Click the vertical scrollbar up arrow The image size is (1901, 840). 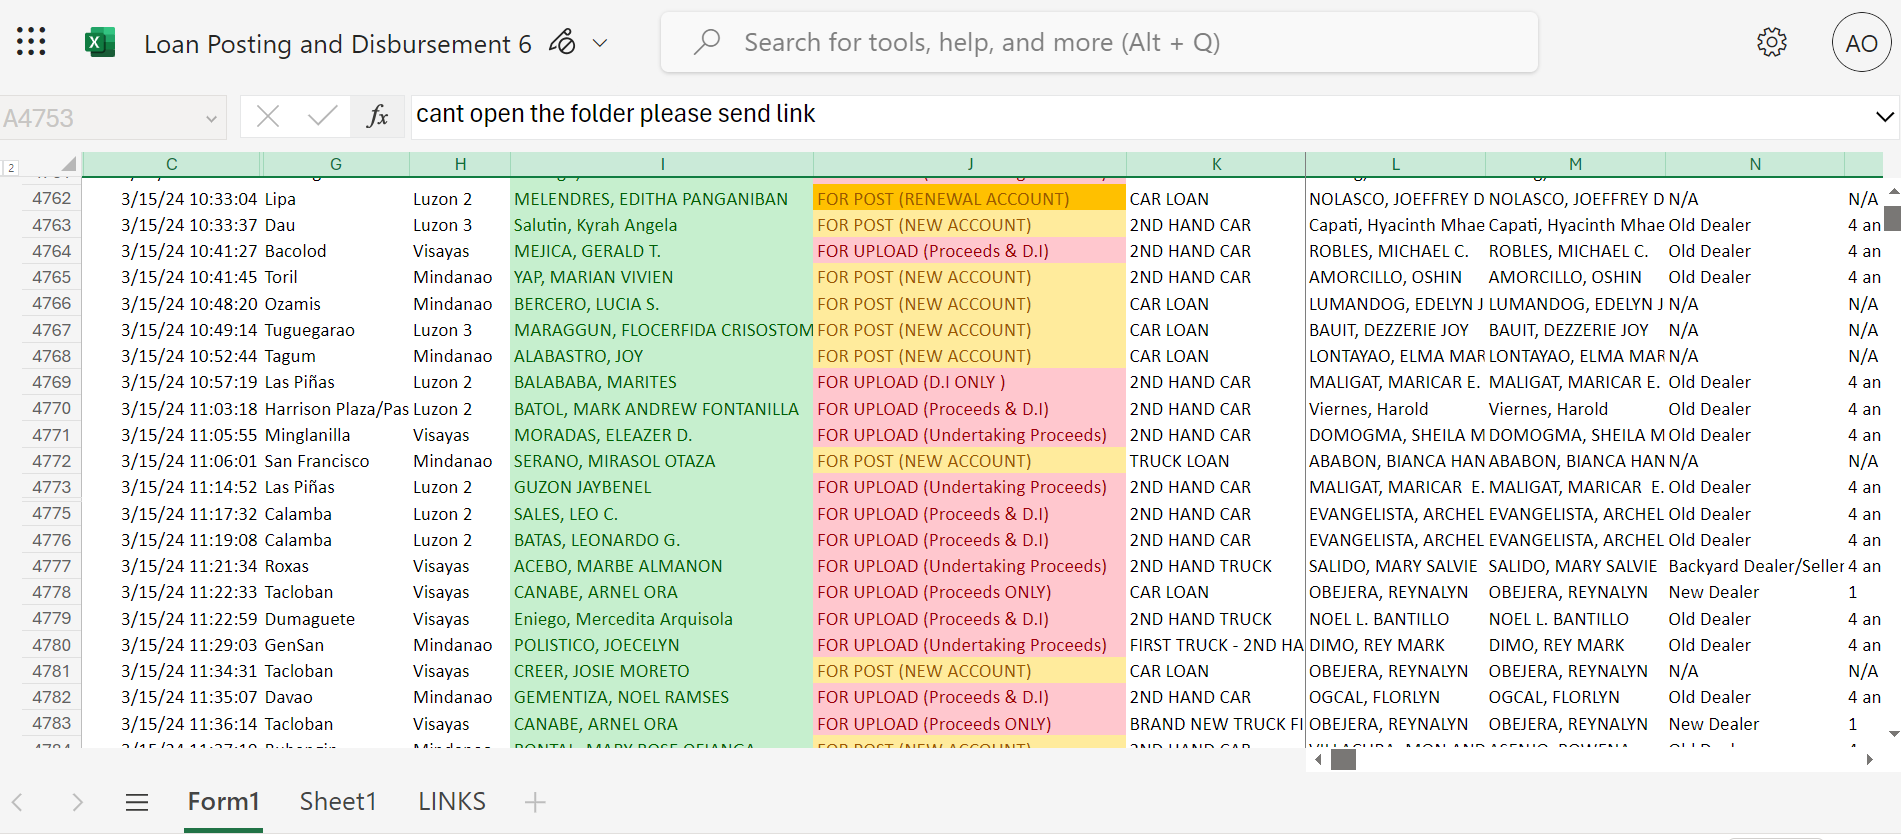coord(1893,190)
